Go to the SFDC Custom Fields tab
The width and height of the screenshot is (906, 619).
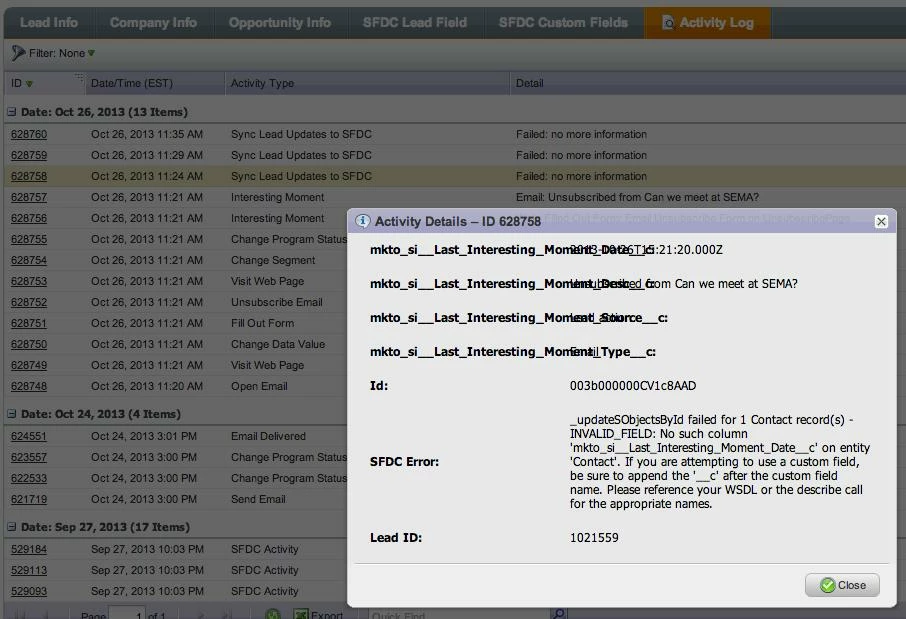[x=563, y=23]
